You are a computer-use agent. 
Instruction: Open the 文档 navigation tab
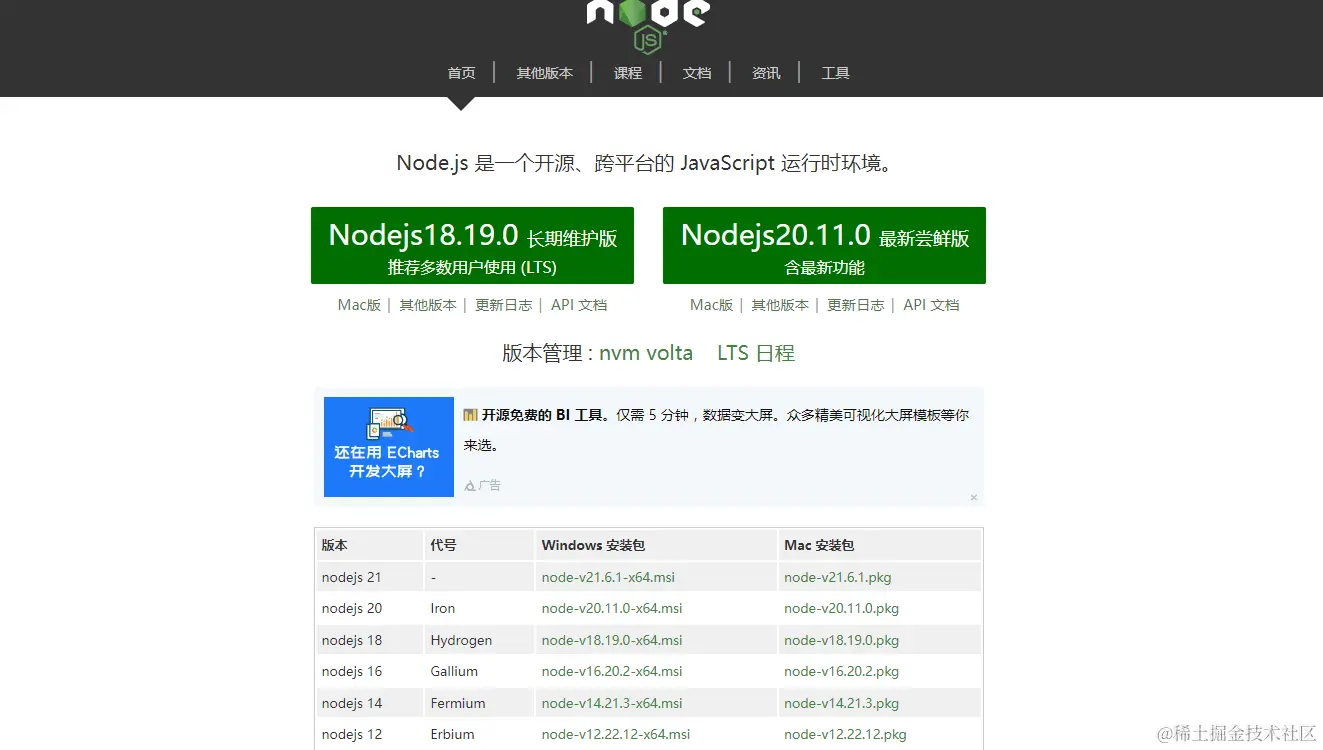point(697,73)
